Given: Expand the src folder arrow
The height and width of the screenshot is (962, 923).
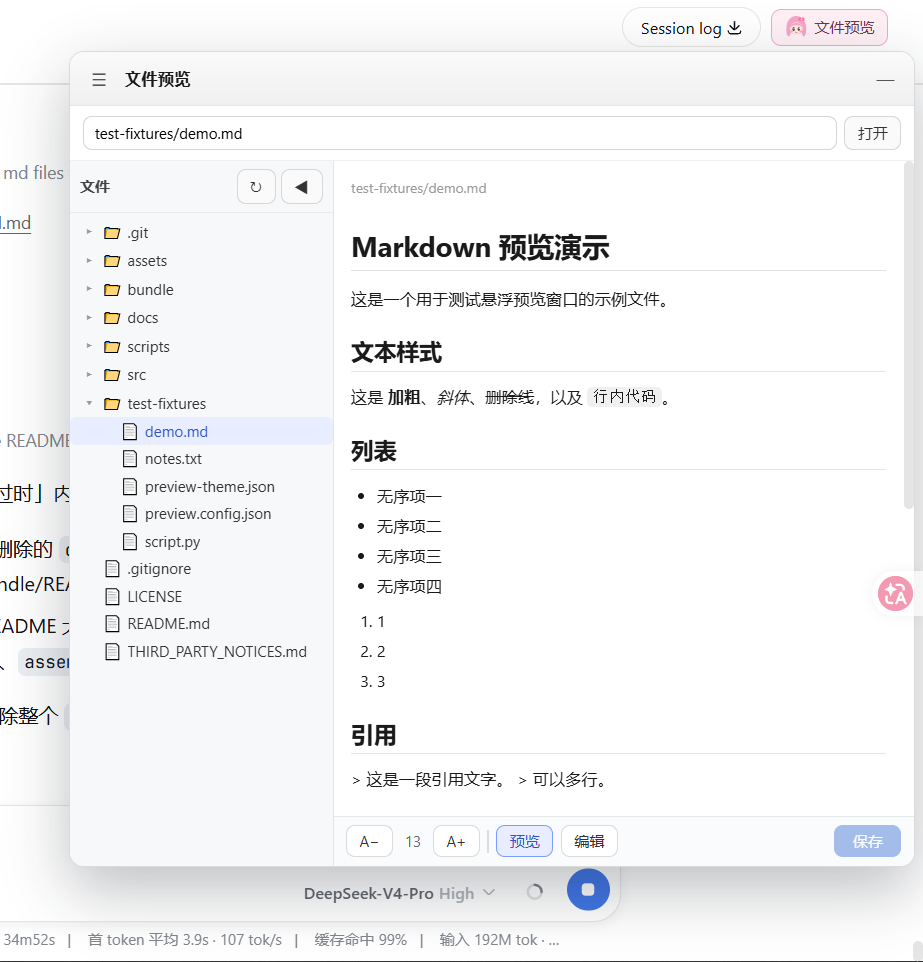Looking at the screenshot, I should click(89, 375).
